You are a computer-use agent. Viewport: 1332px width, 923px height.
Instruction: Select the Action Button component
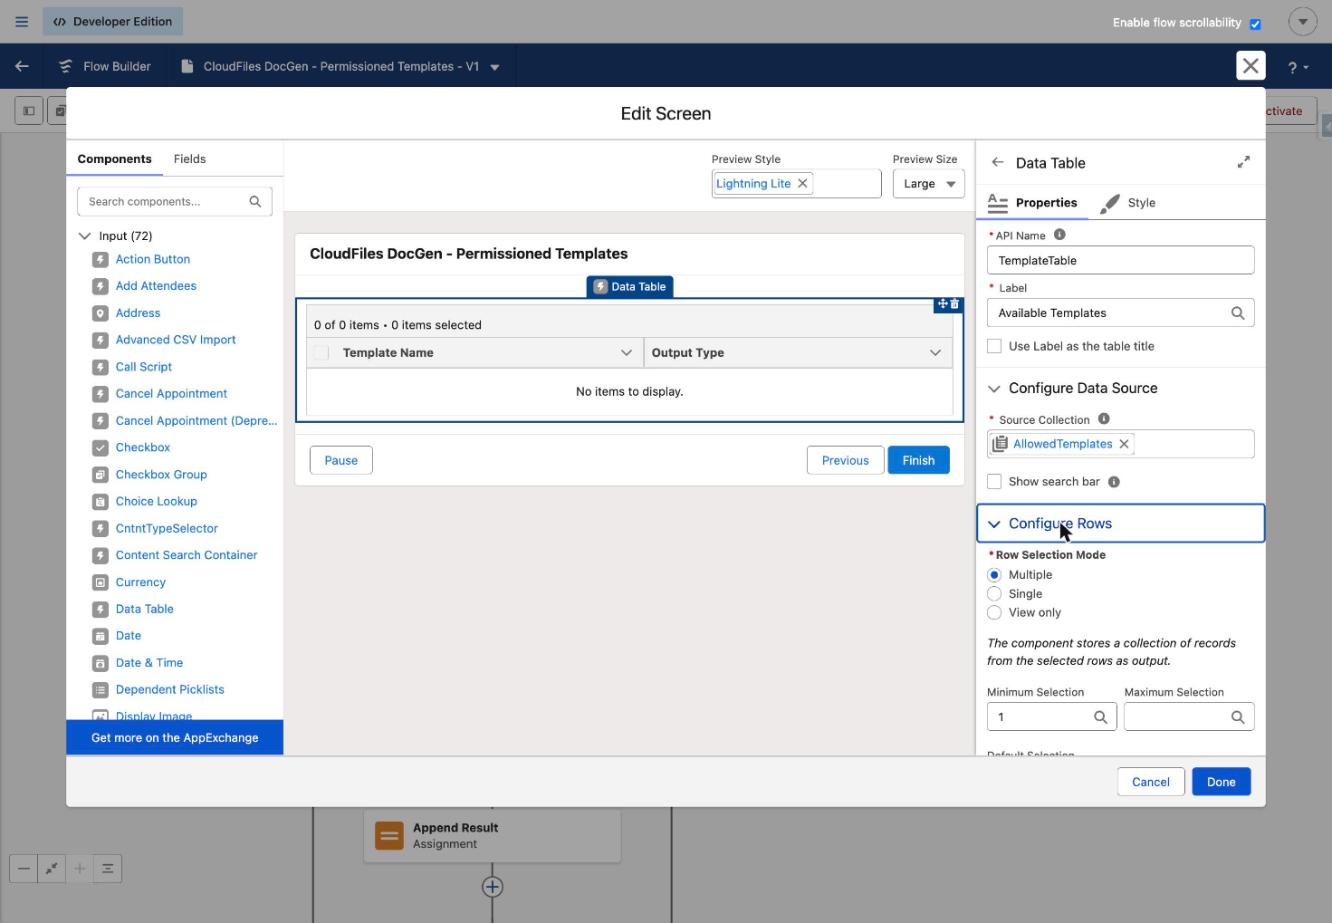pyautogui.click(x=153, y=259)
